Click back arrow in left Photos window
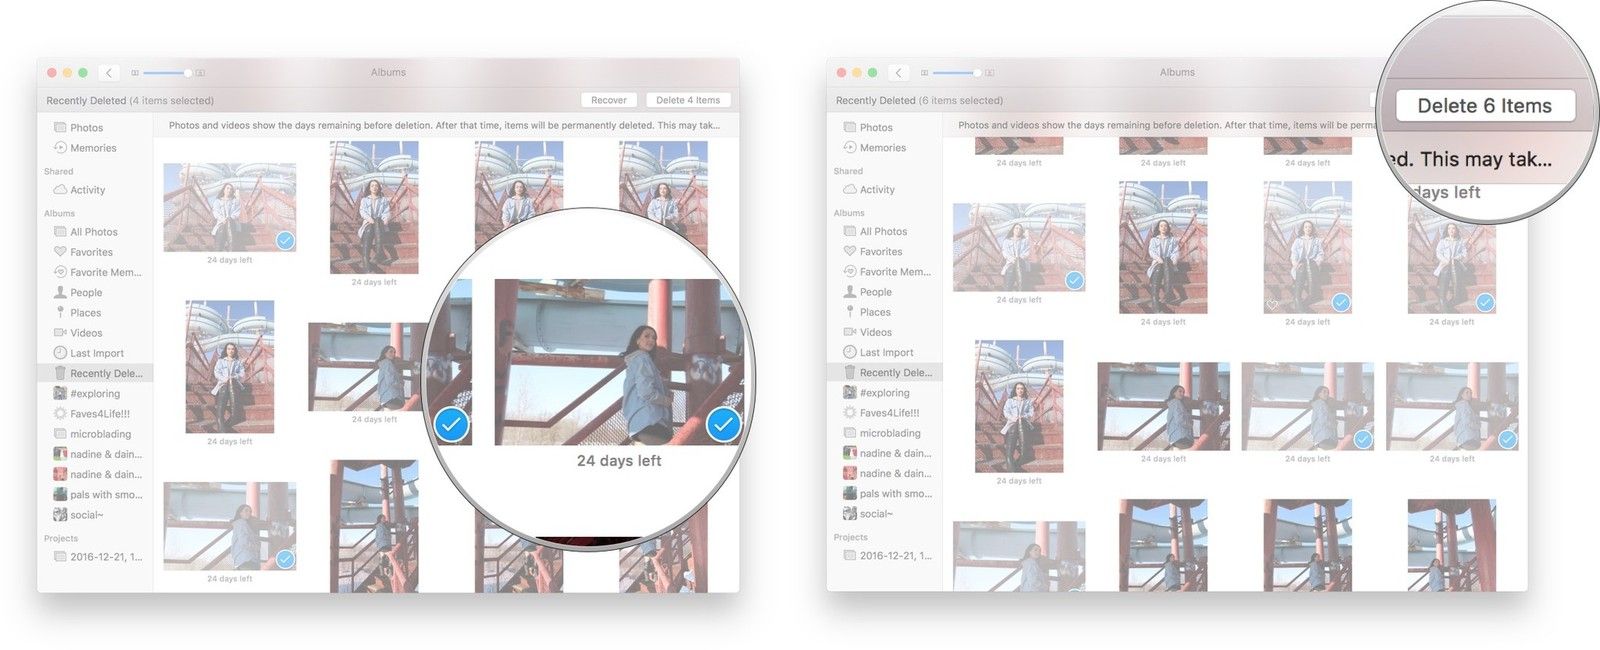The width and height of the screenshot is (1600, 650). (109, 73)
